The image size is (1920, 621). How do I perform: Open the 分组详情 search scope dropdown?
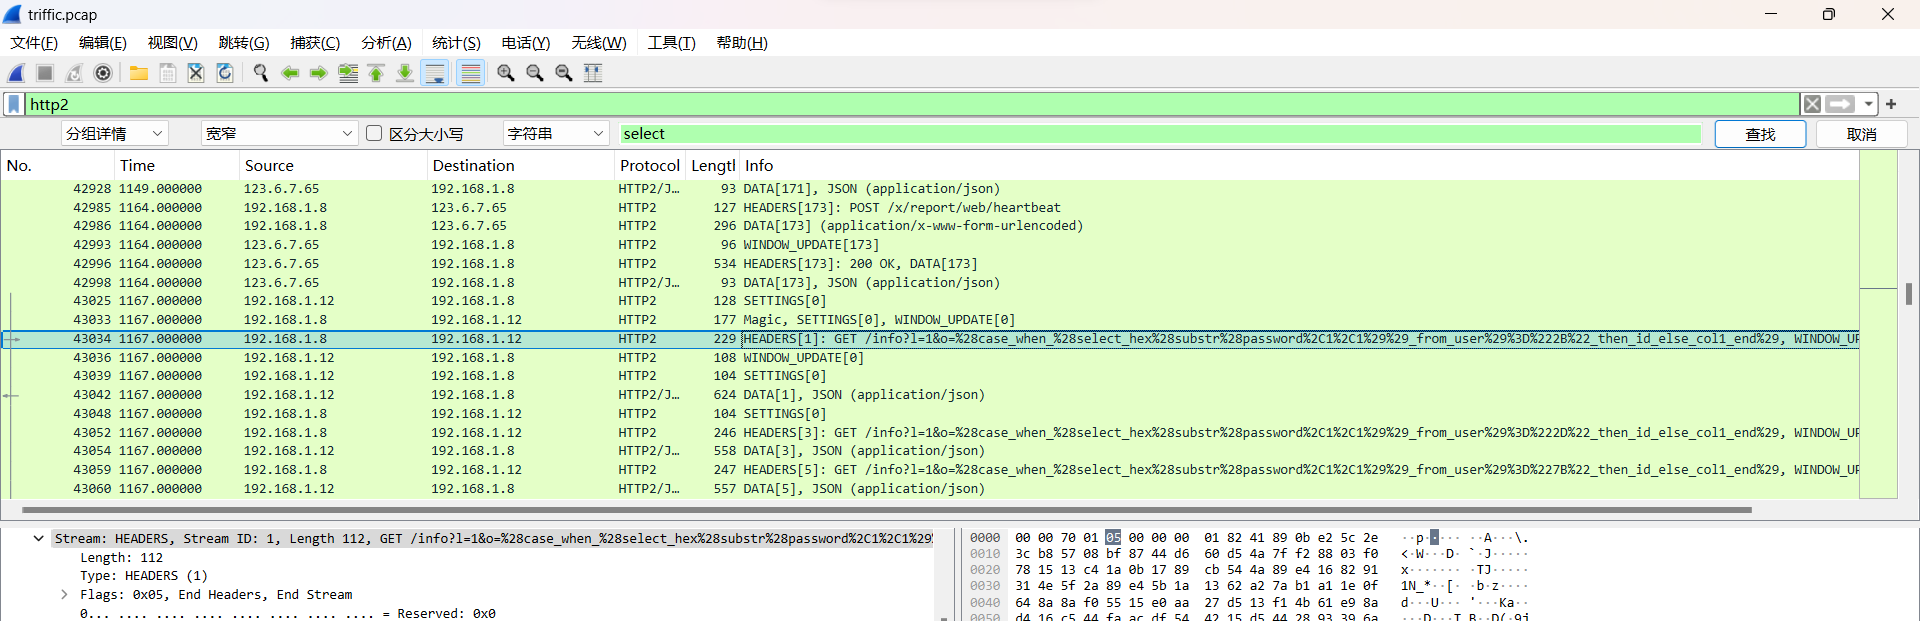click(x=114, y=134)
